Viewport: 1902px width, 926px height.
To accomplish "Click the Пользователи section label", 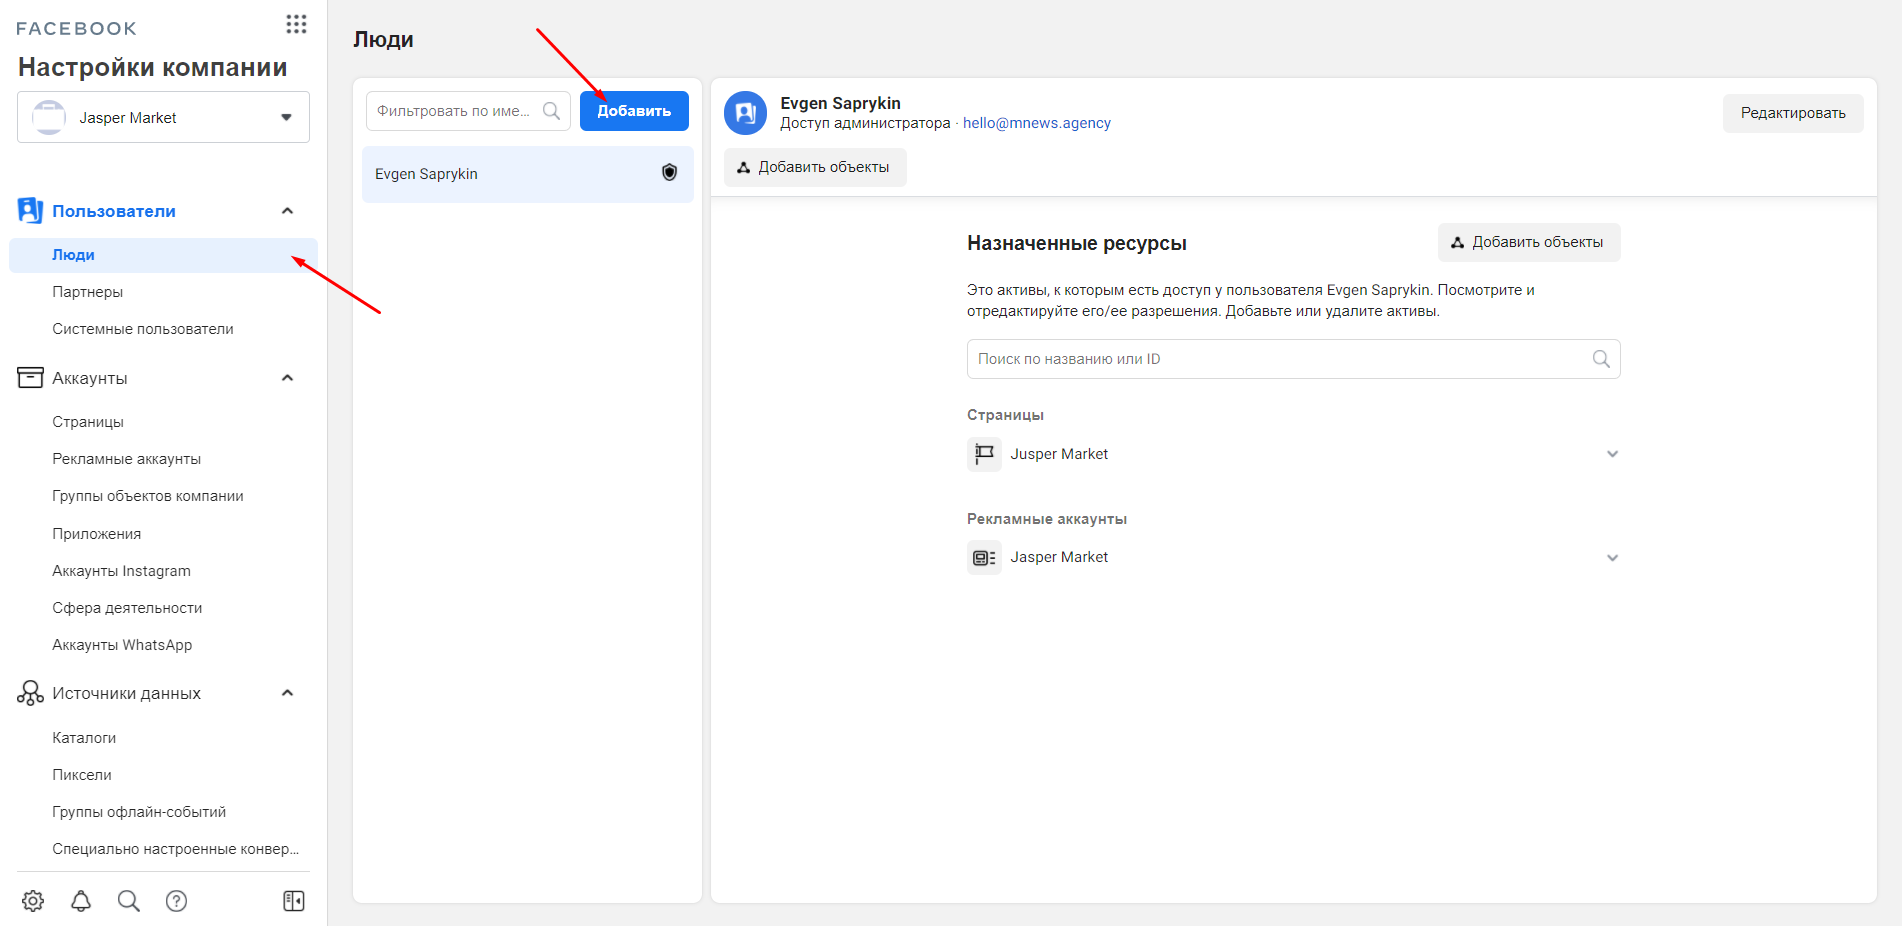I will 114,211.
